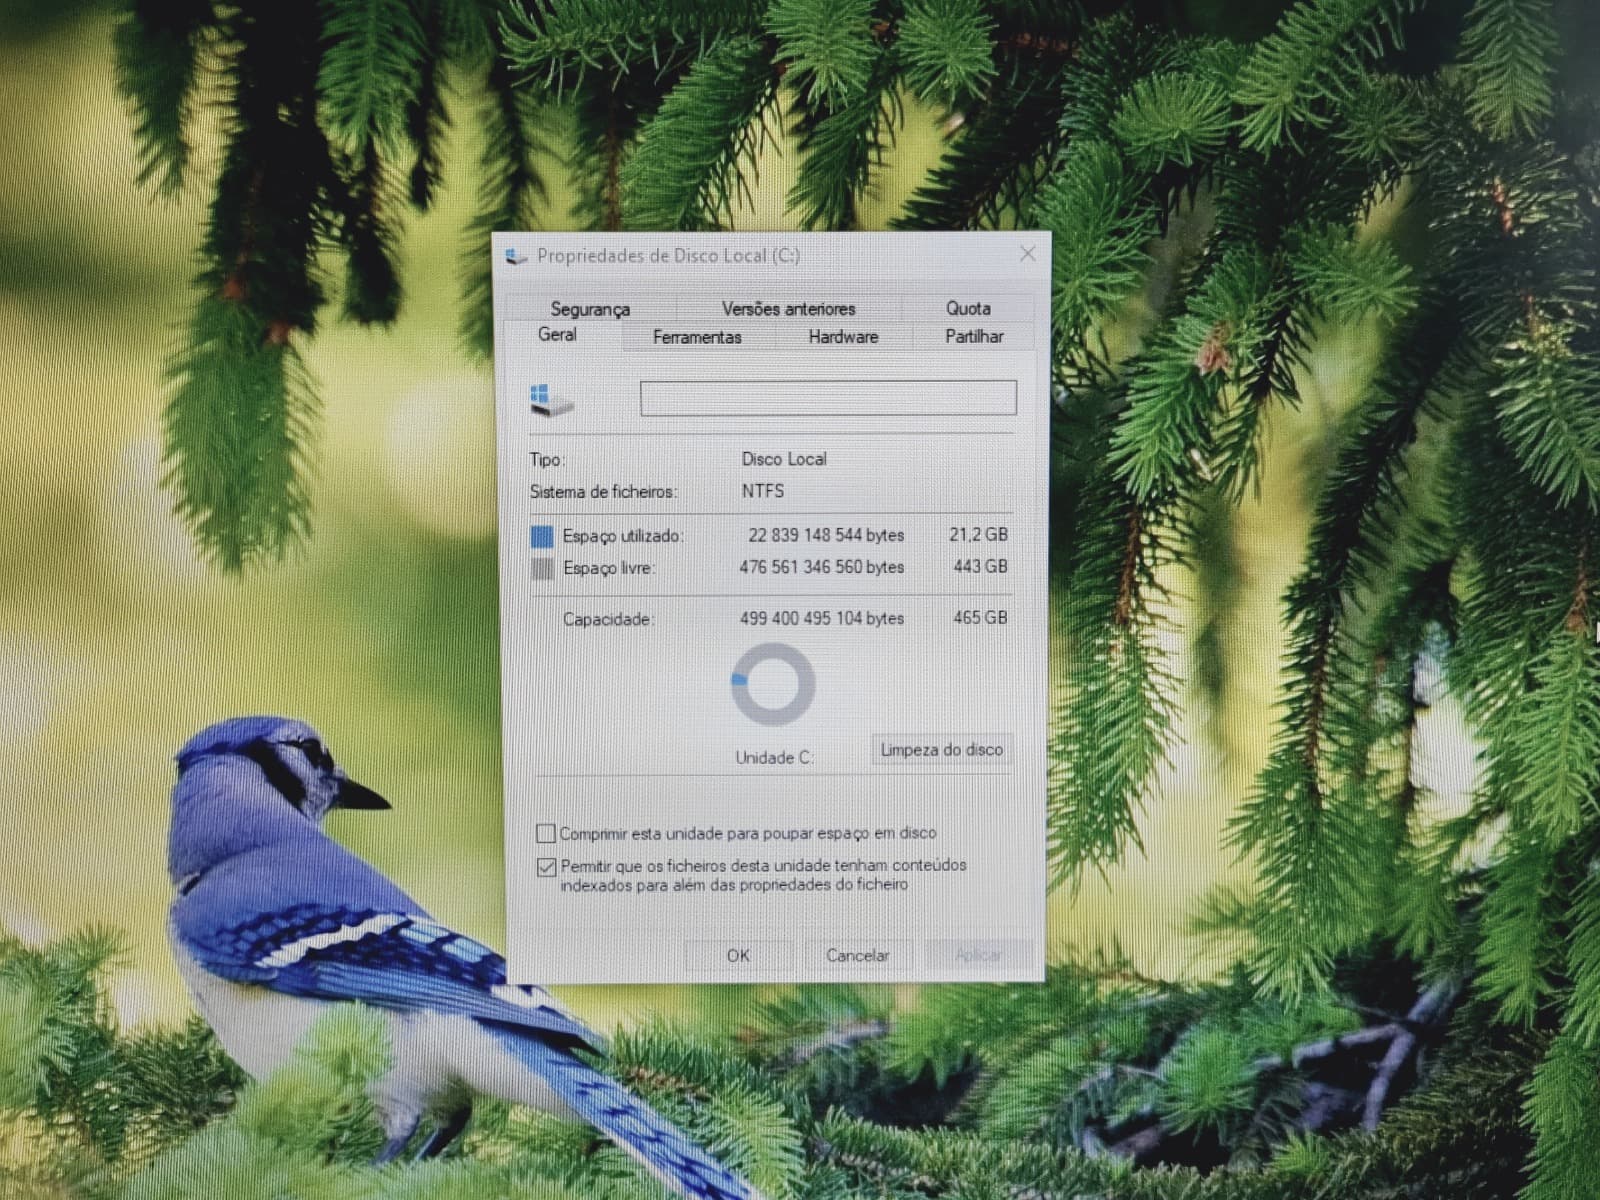Click the 476 561 346 560 bytes value
The width and height of the screenshot is (1600, 1200).
822,567
